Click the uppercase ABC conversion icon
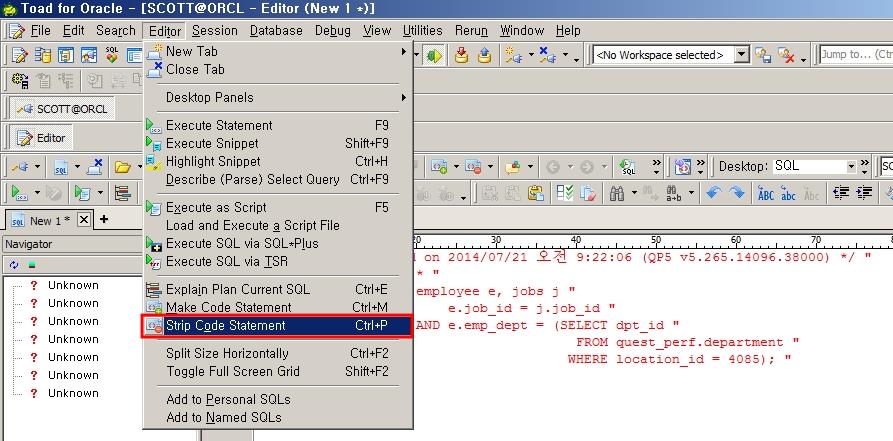Viewport: 893px width, 441px height. tap(766, 193)
